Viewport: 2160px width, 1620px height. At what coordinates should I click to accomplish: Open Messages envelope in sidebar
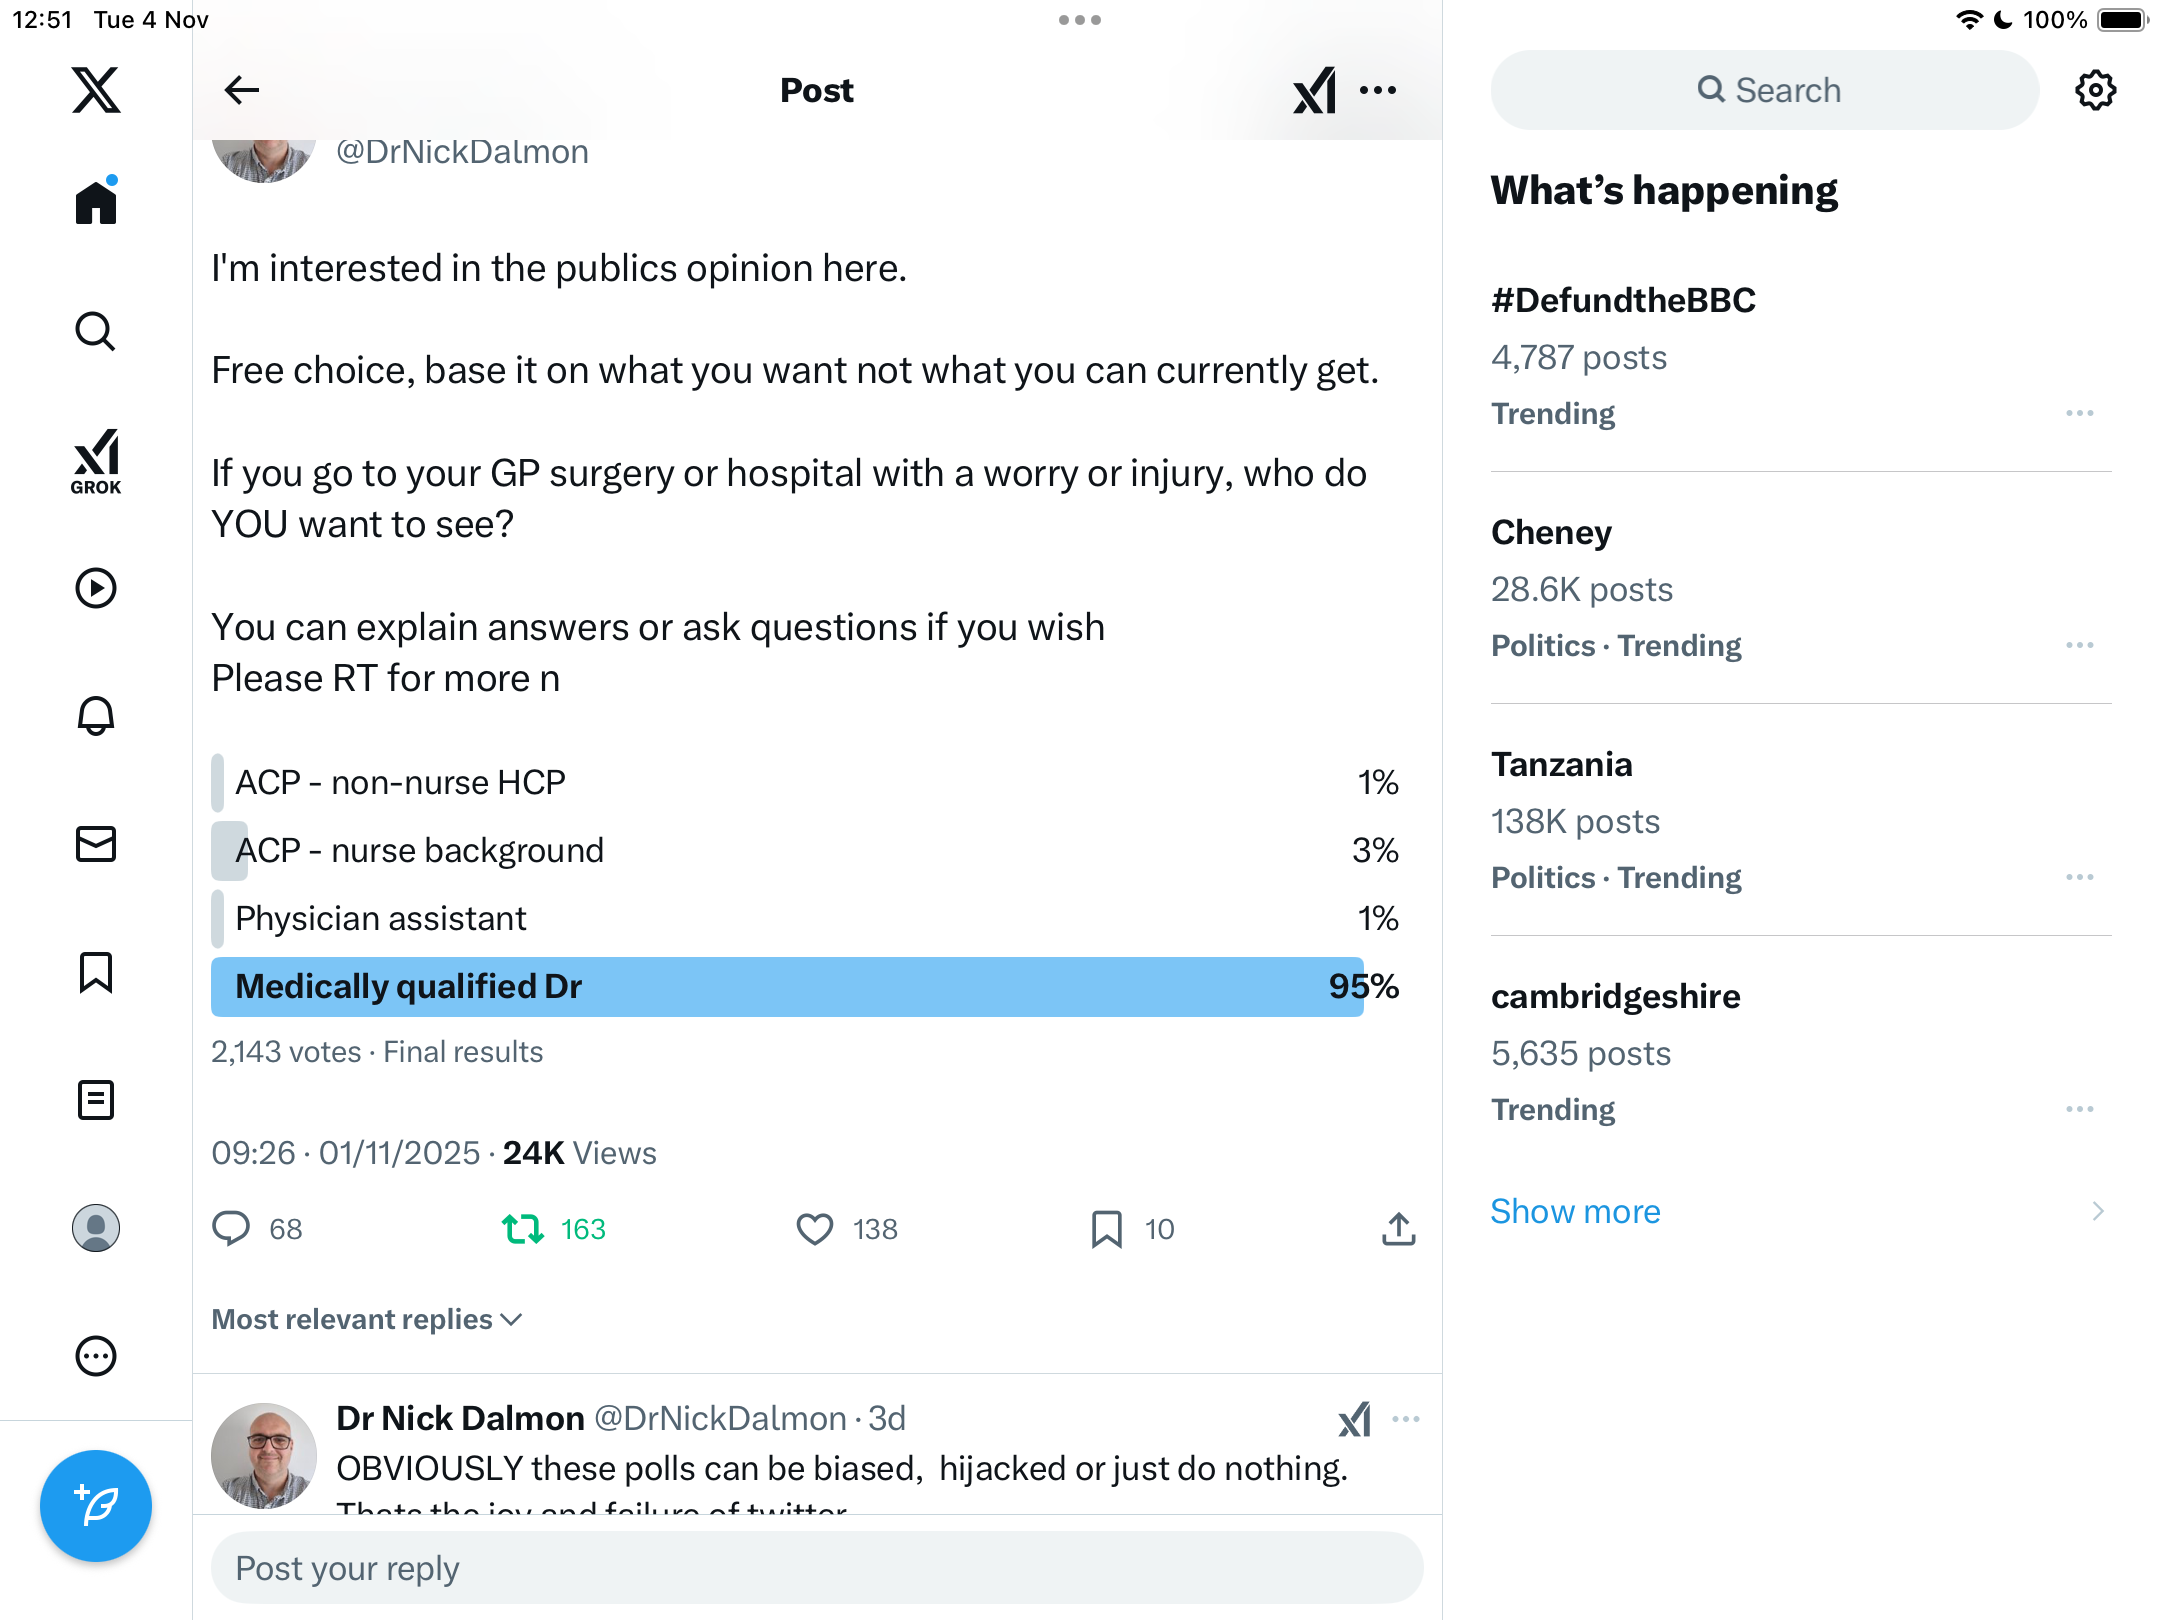96,844
